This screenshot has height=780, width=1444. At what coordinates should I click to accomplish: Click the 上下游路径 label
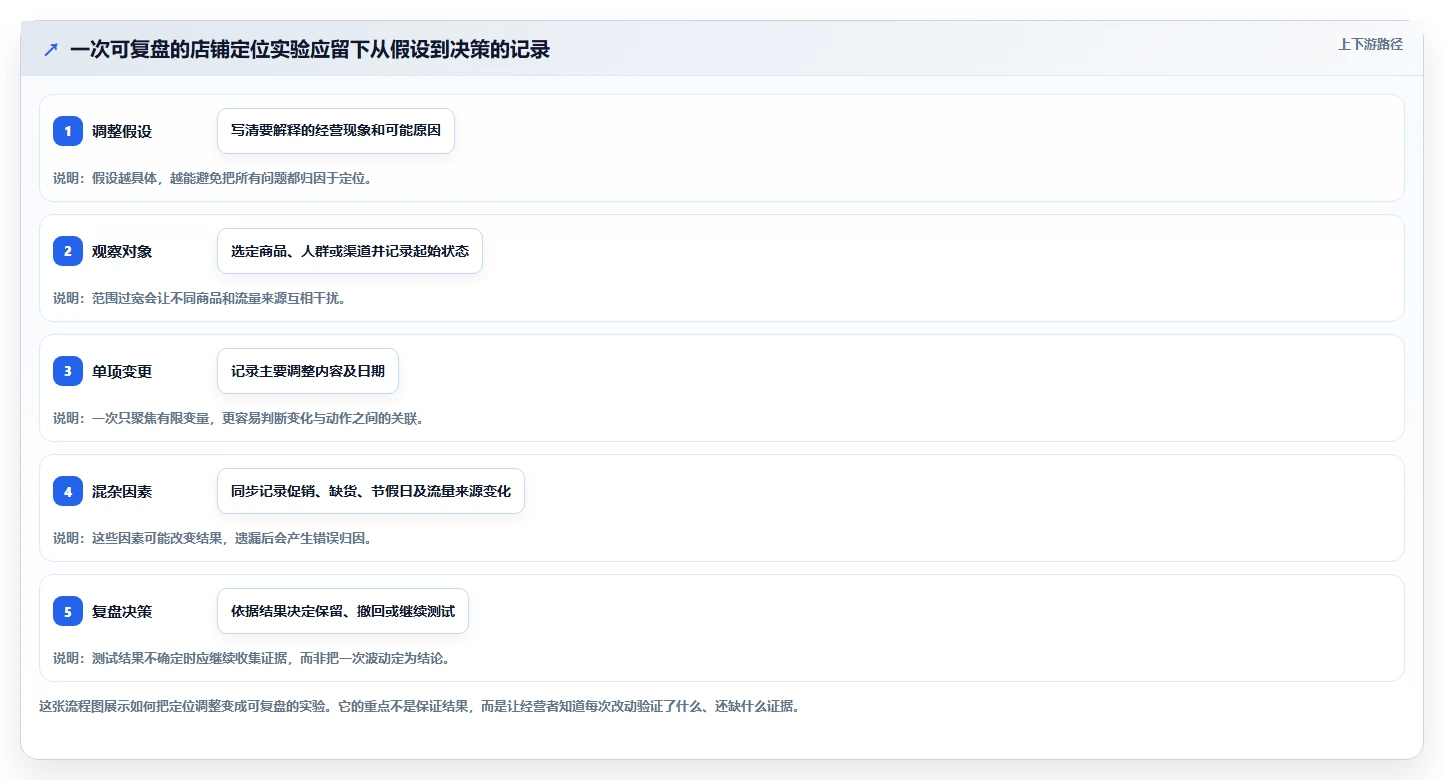coord(1370,44)
